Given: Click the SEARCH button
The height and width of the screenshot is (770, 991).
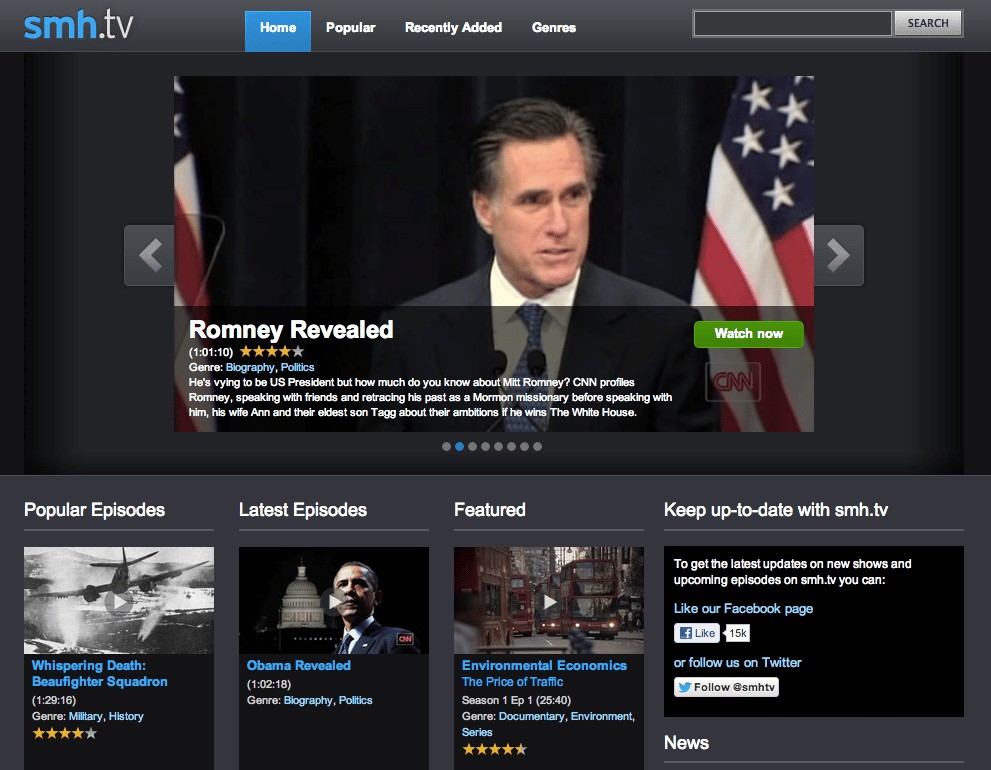Looking at the screenshot, I should pyautogui.click(x=928, y=23).
